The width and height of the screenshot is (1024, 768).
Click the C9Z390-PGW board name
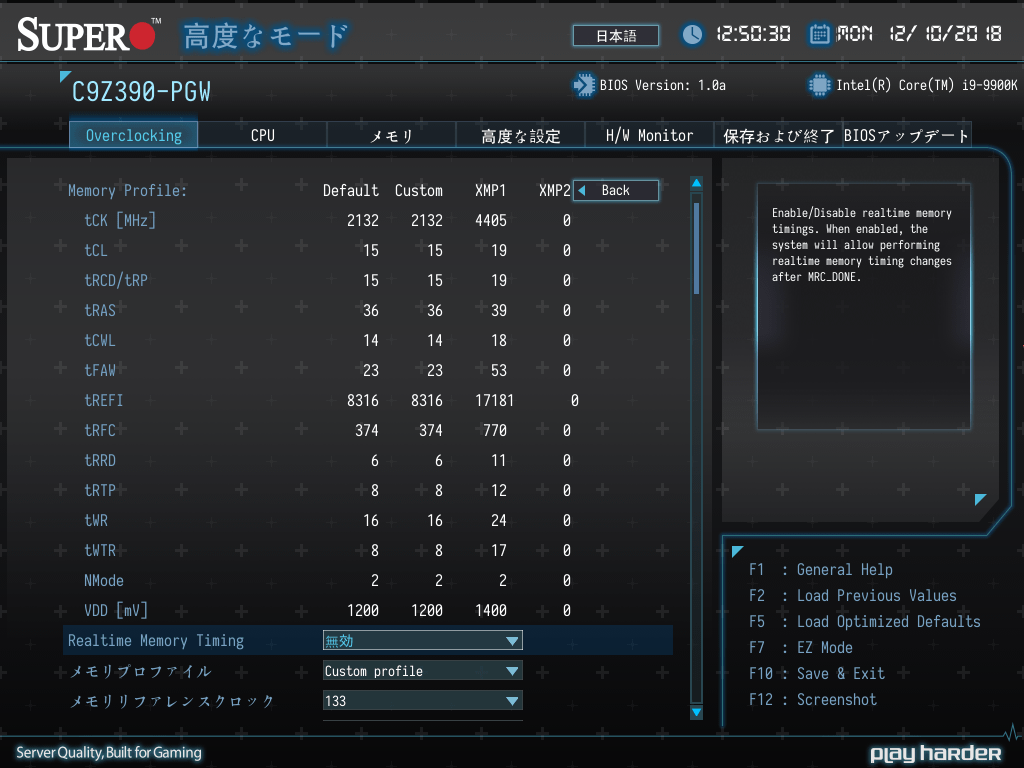point(141,92)
